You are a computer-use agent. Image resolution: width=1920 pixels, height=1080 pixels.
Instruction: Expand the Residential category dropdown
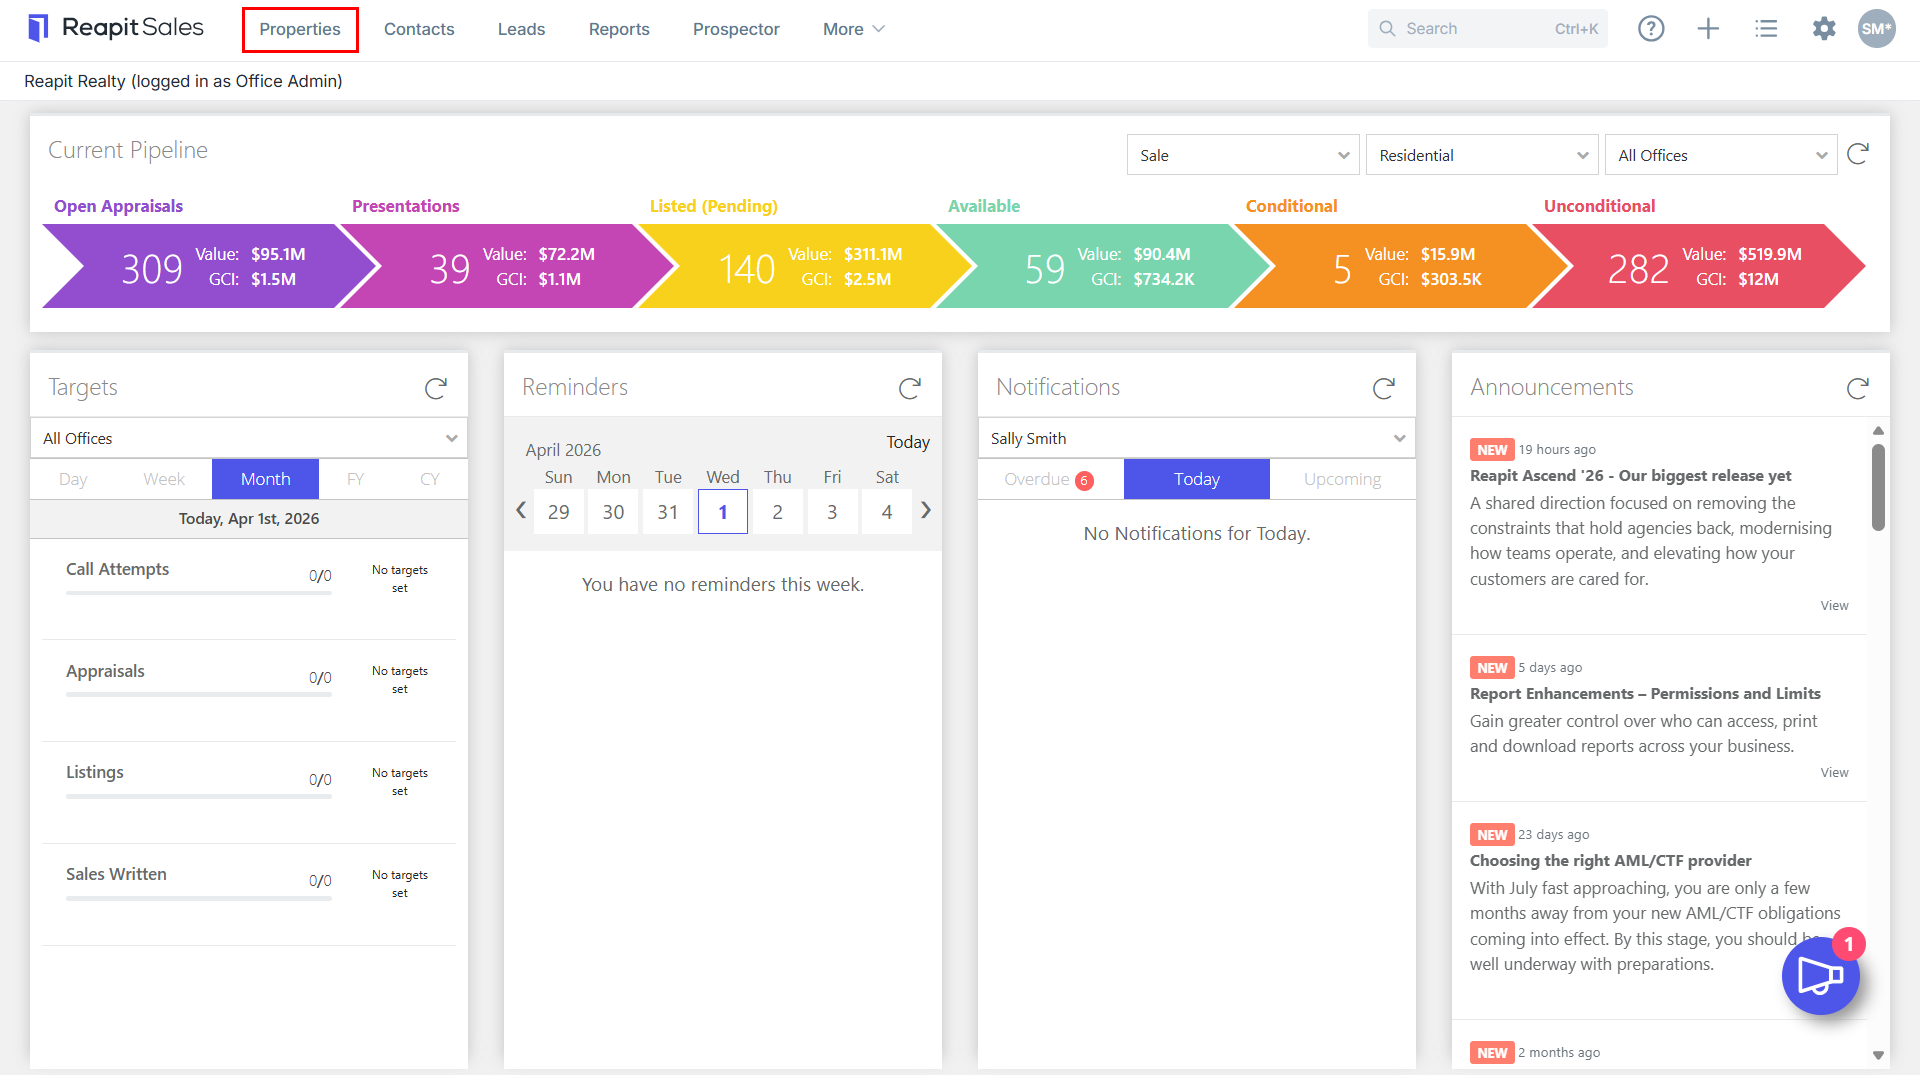click(1482, 155)
